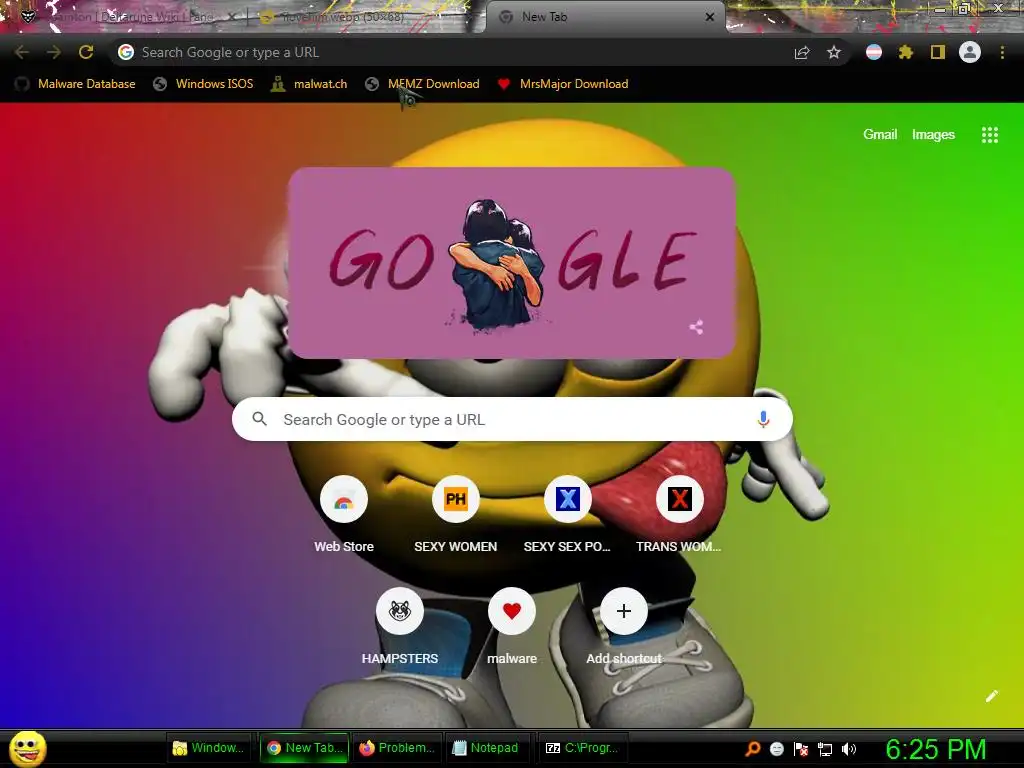Viewport: 1024px width, 768px height.
Task: Open the Extensions puzzle-piece menu
Action: (905, 52)
